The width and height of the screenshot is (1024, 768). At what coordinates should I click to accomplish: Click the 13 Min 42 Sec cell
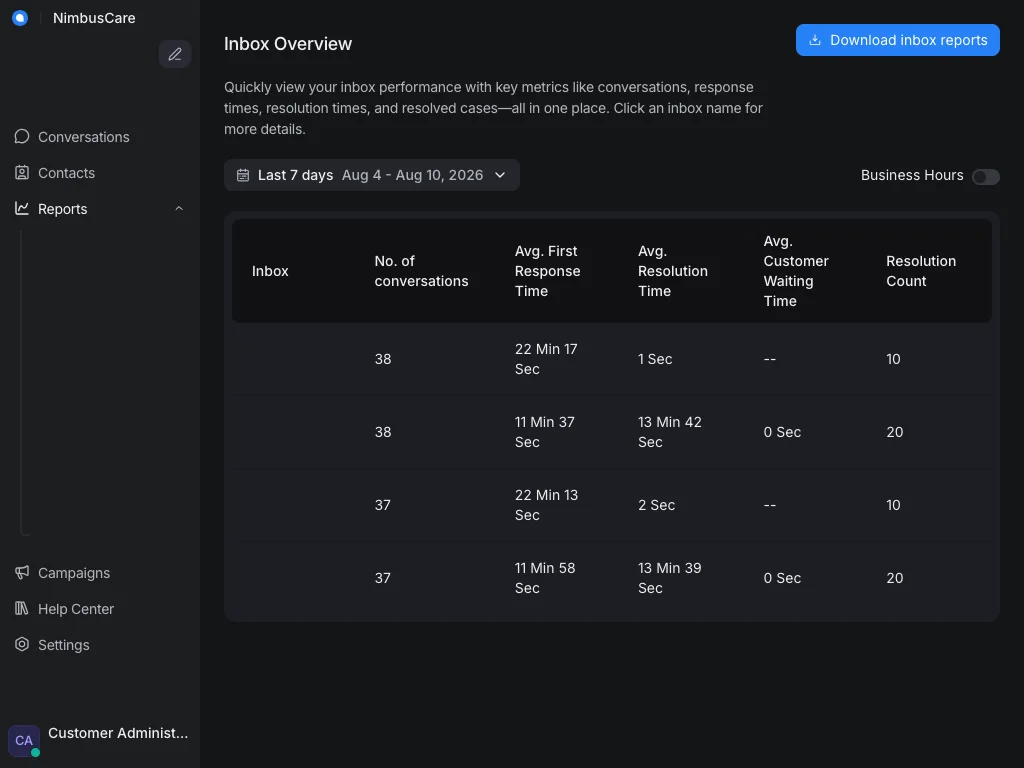coord(669,432)
